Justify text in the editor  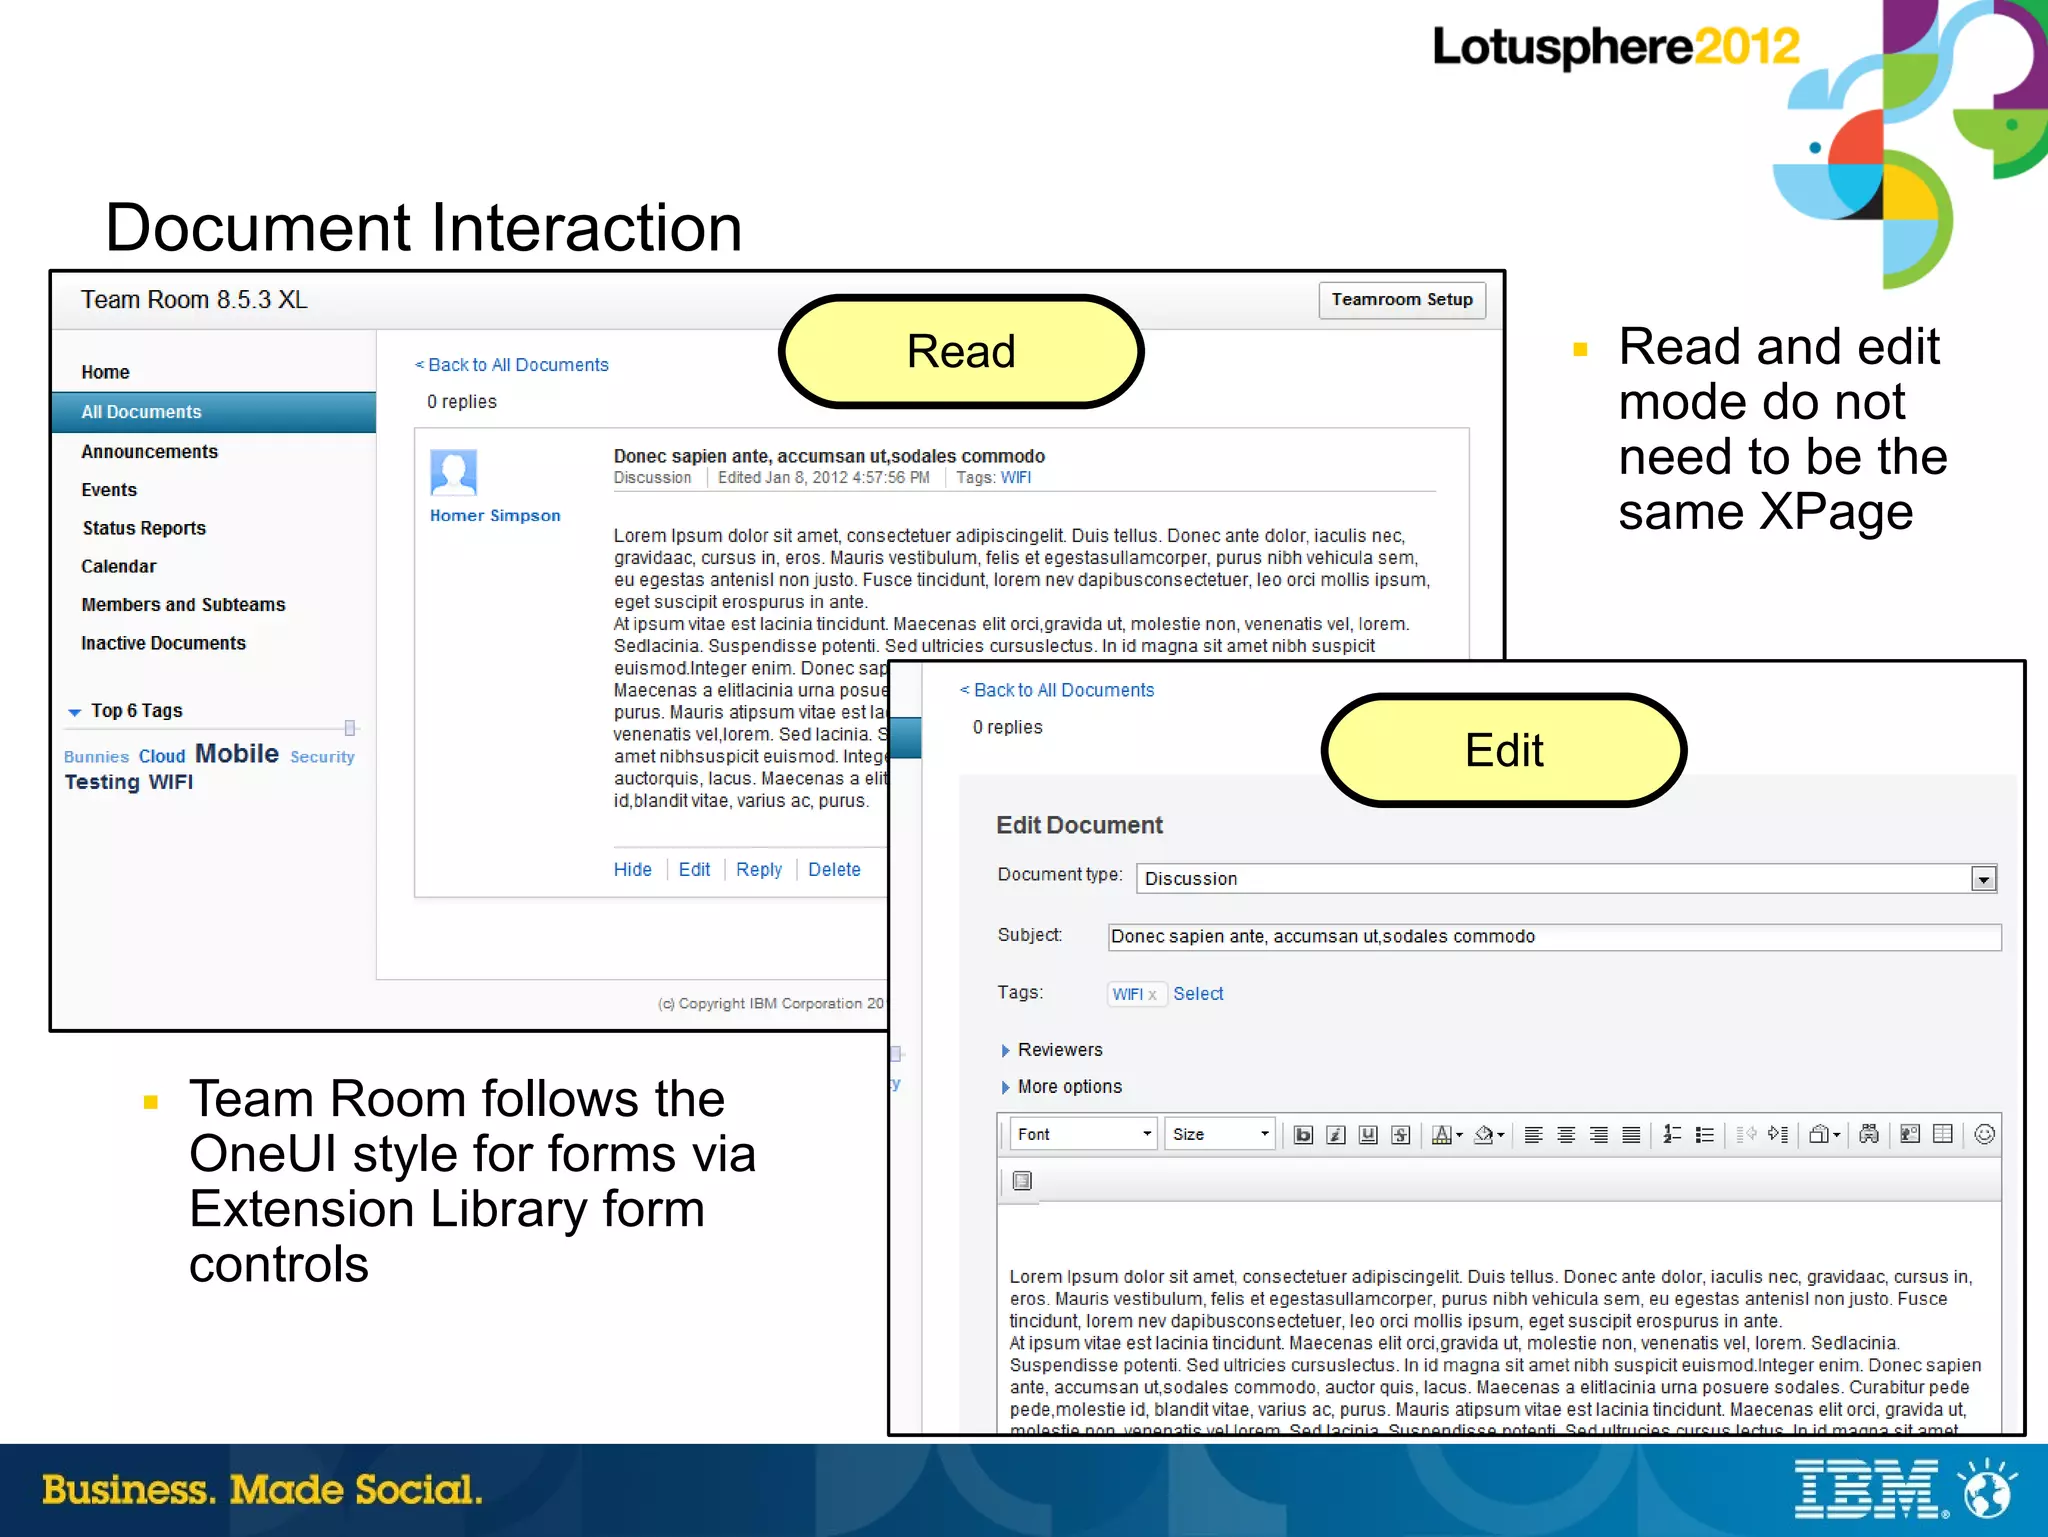point(1631,1134)
